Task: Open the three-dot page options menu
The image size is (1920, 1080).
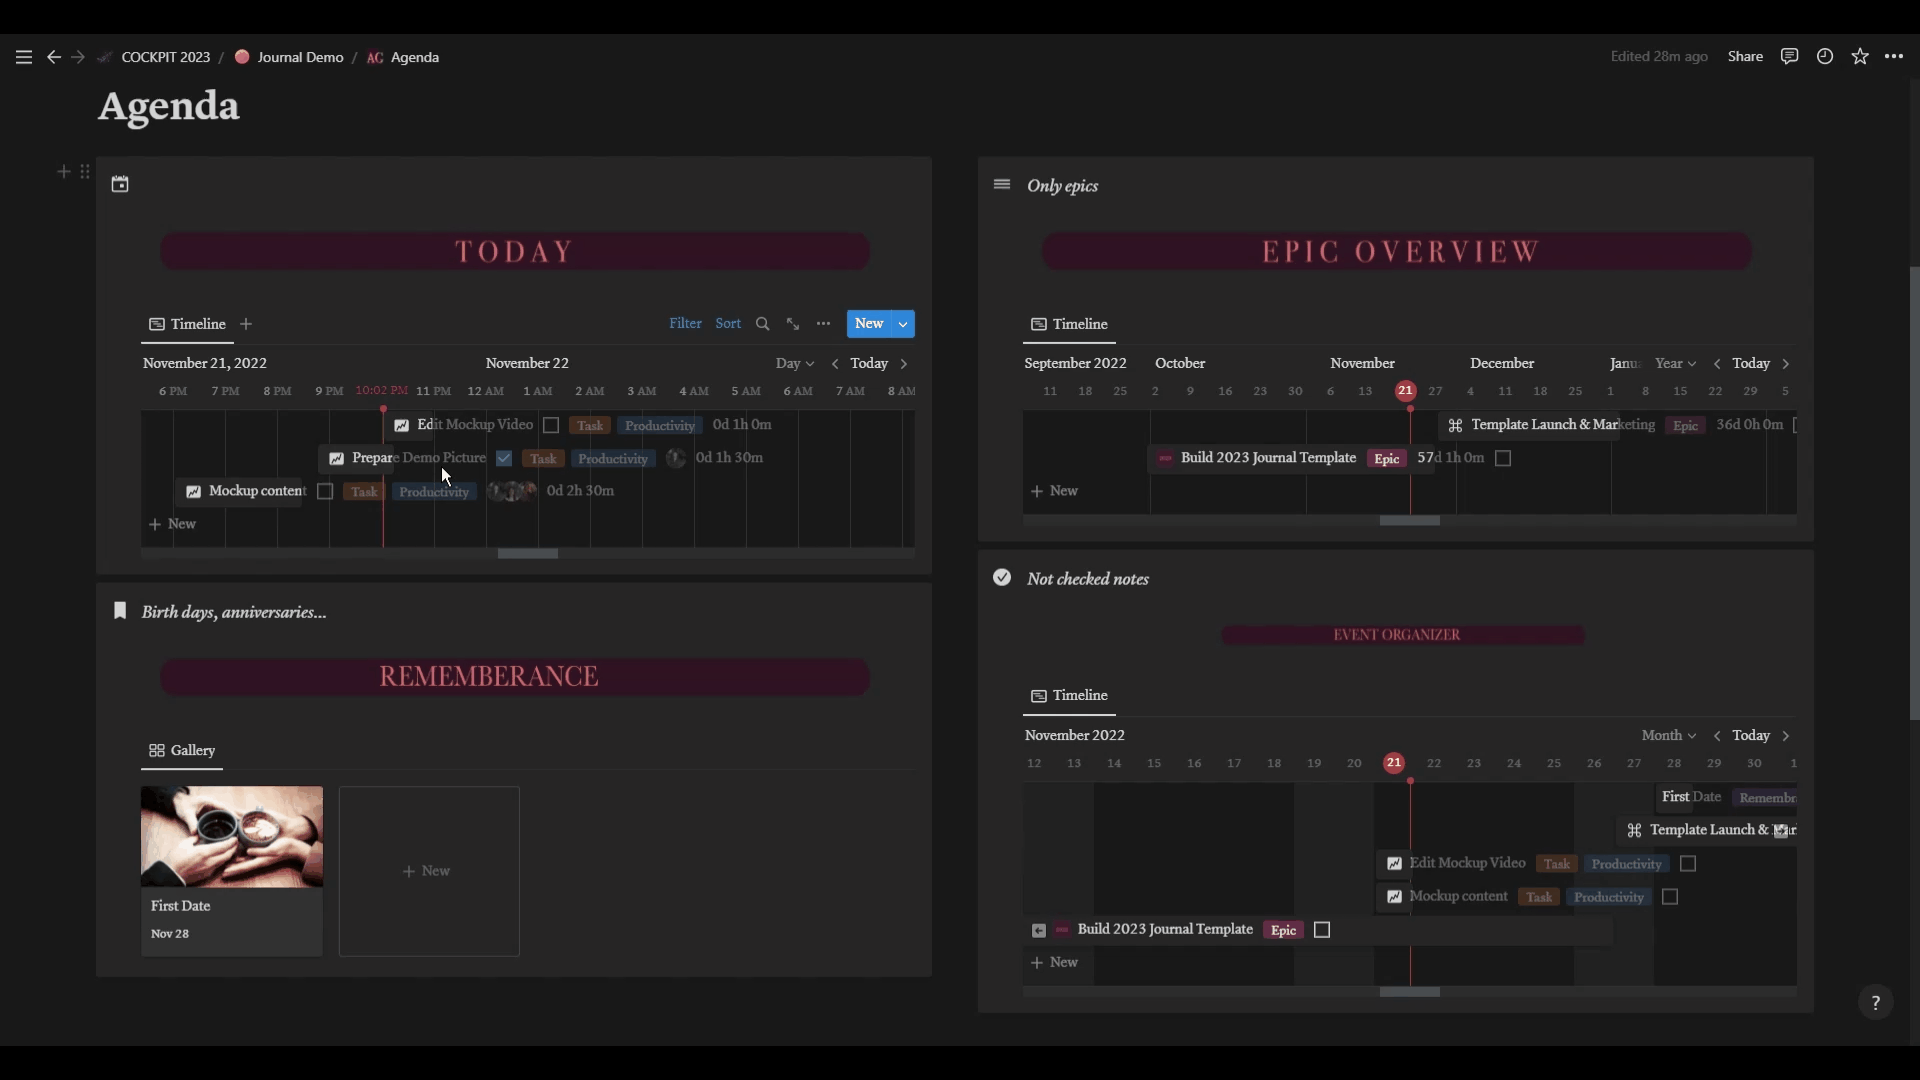Action: [1894, 56]
